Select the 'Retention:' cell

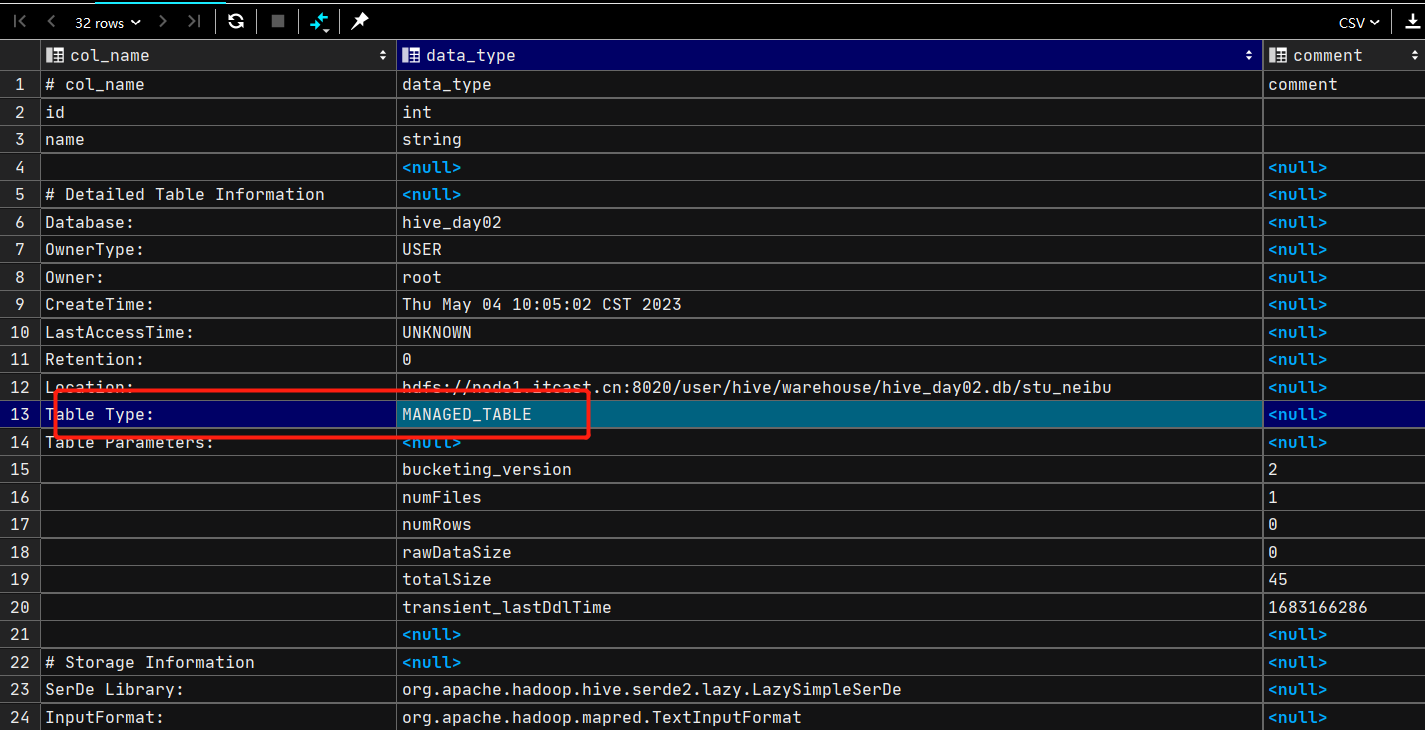click(x=218, y=360)
